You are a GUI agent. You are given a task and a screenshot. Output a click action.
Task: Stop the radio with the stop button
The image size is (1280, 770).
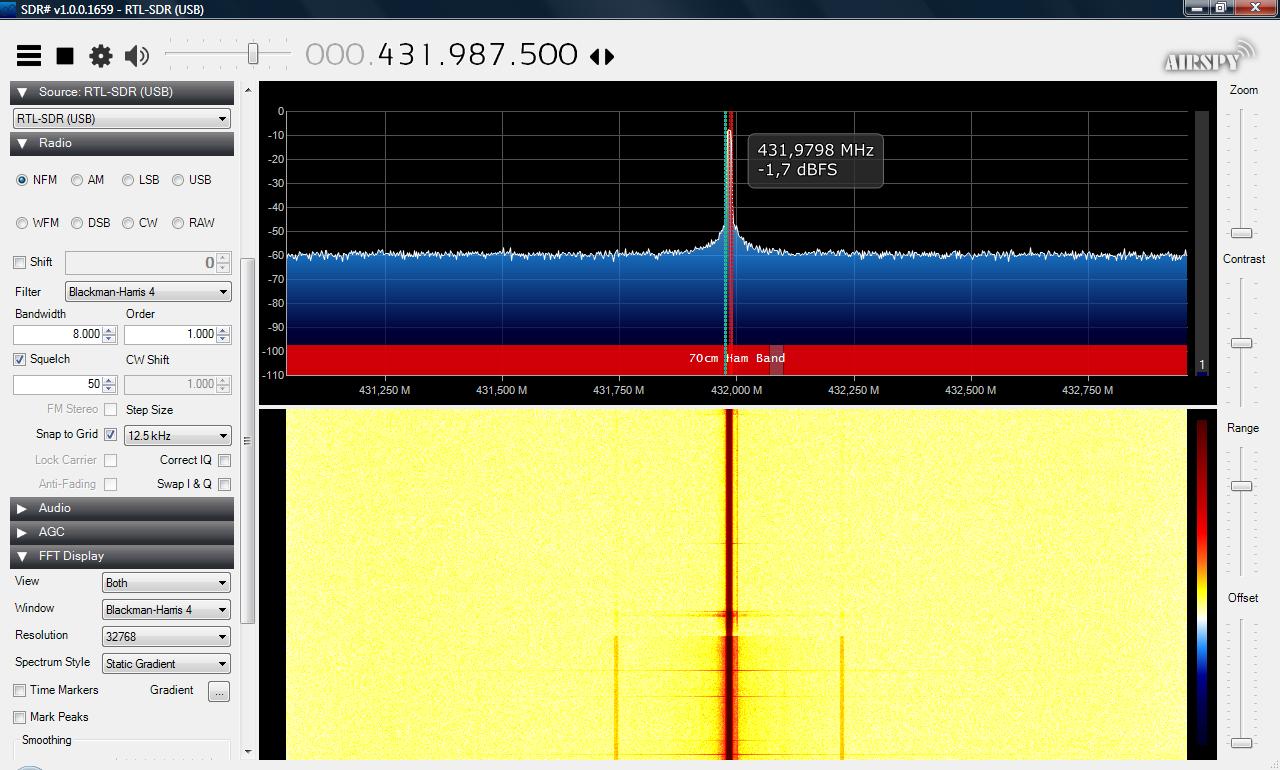coord(65,56)
